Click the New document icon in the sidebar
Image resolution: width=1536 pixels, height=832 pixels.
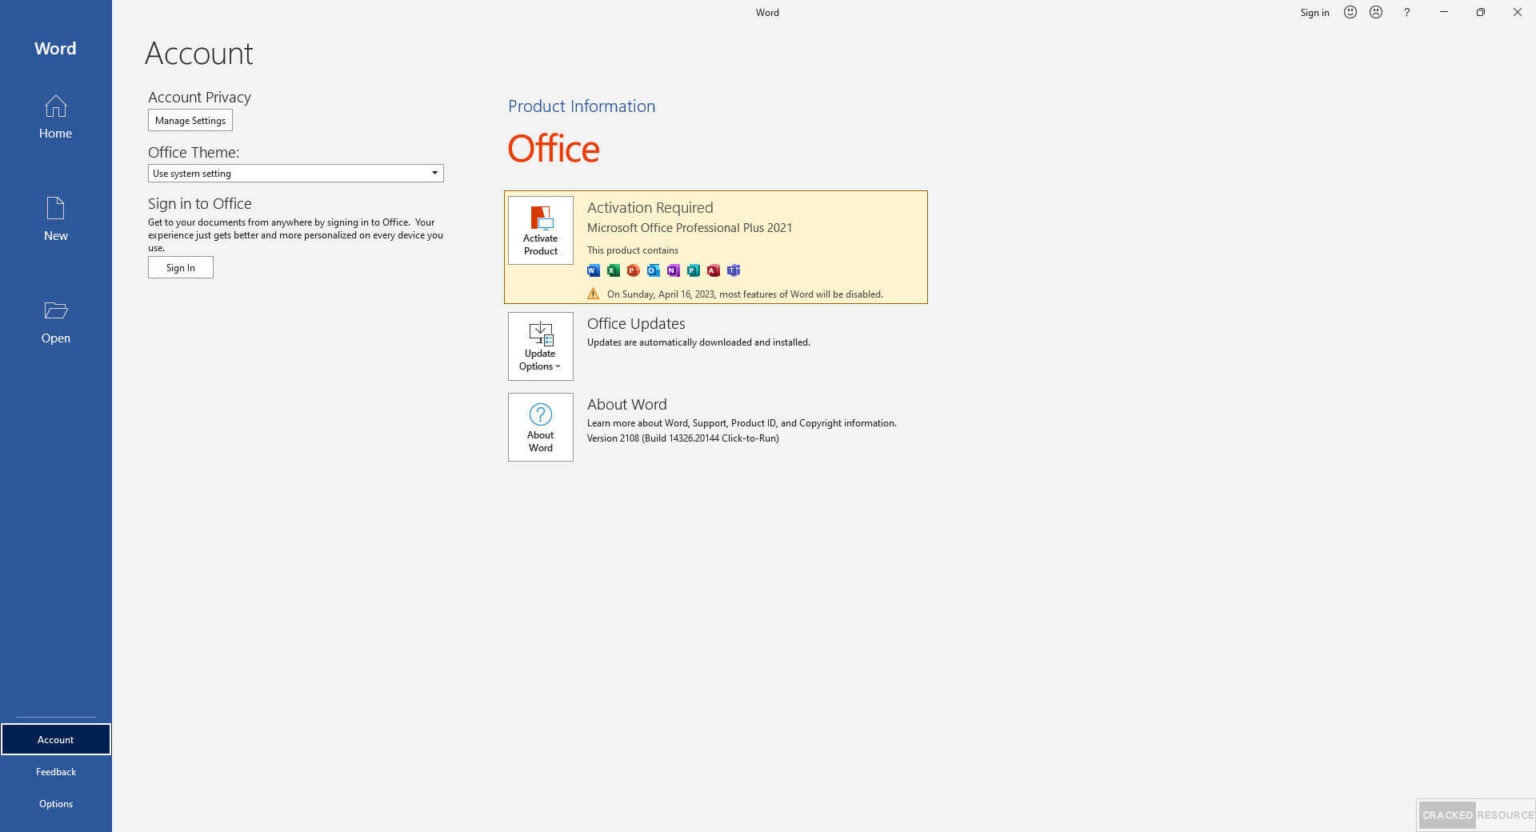55,215
